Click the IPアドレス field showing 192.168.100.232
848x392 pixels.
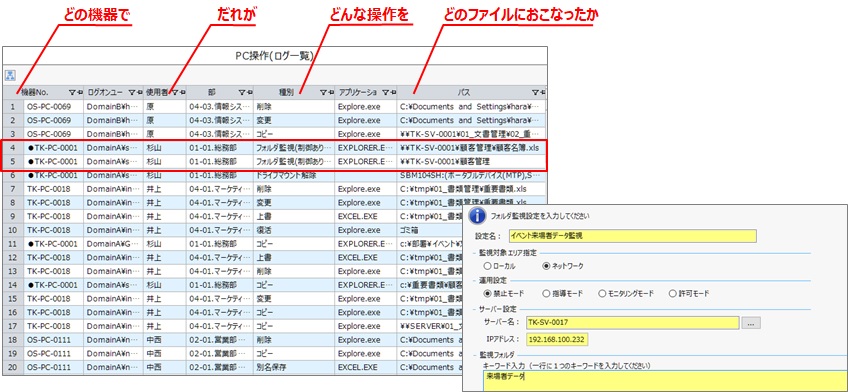[x=557, y=339]
